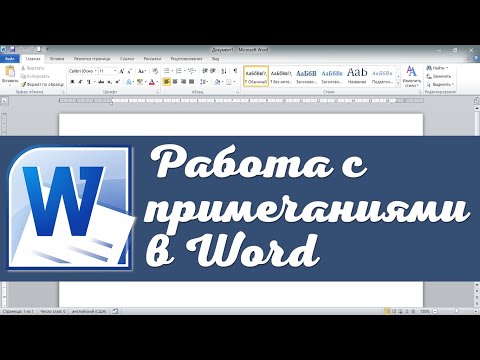
Task: Open Customize Quick Access Toolbar dropdown
Action: (47, 50)
